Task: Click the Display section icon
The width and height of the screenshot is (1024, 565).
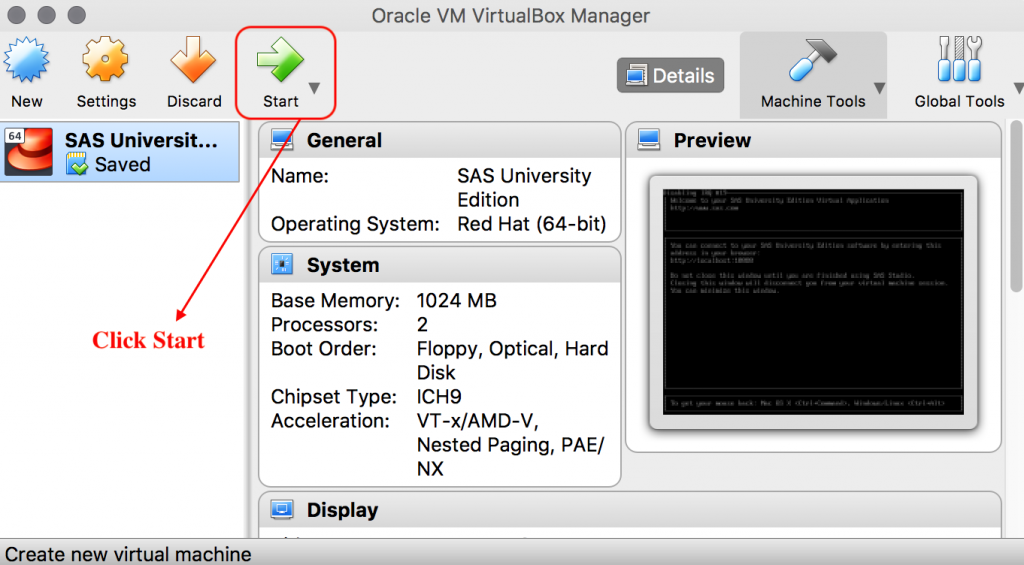Action: tap(282, 509)
